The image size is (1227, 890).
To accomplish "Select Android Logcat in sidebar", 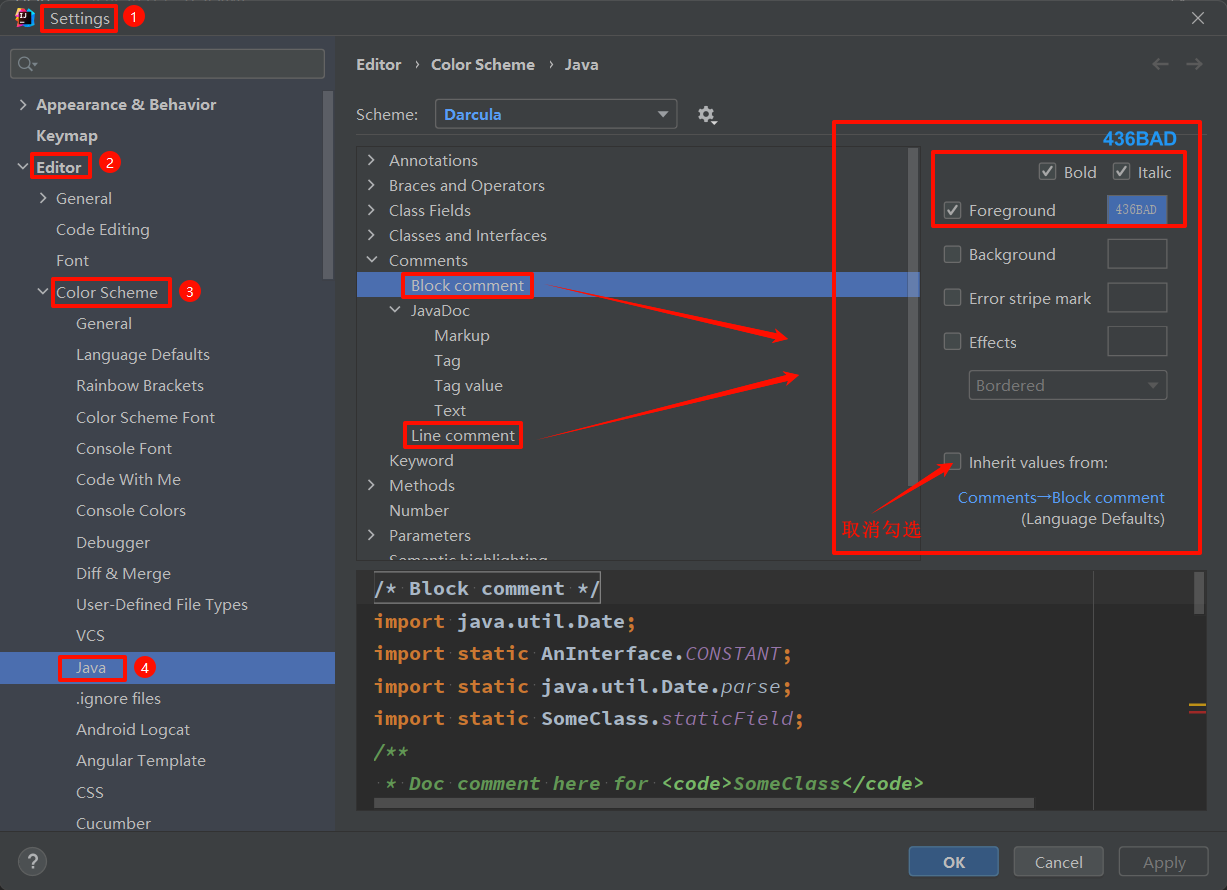I will tap(133, 729).
